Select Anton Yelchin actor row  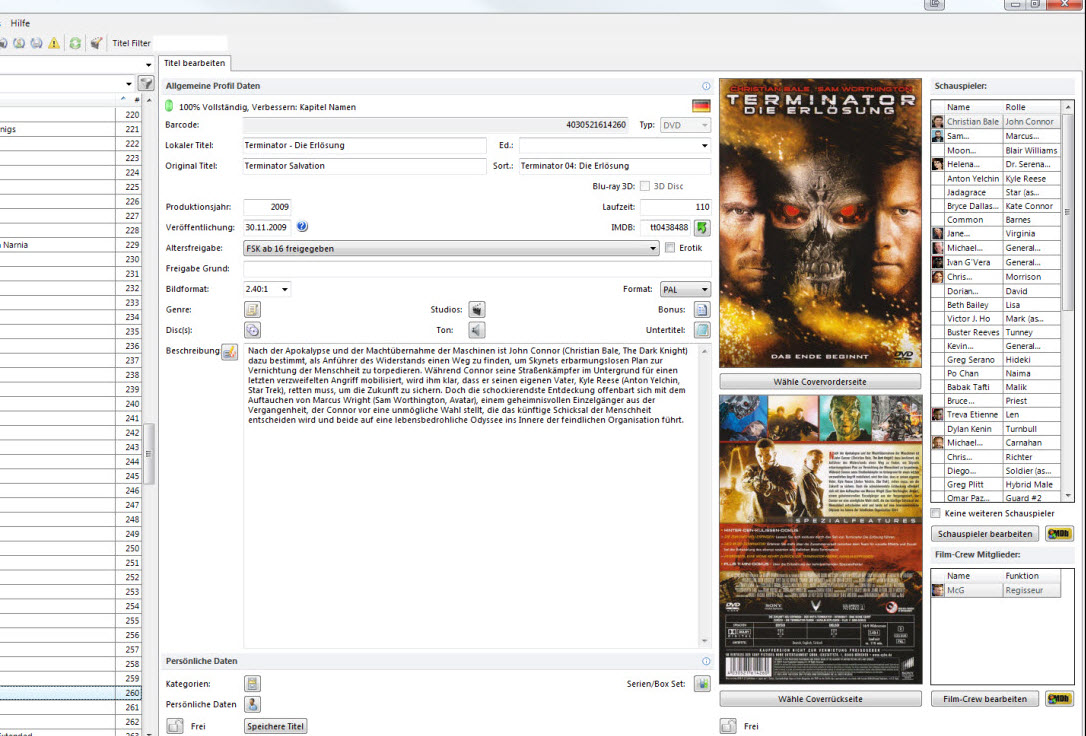[996, 179]
